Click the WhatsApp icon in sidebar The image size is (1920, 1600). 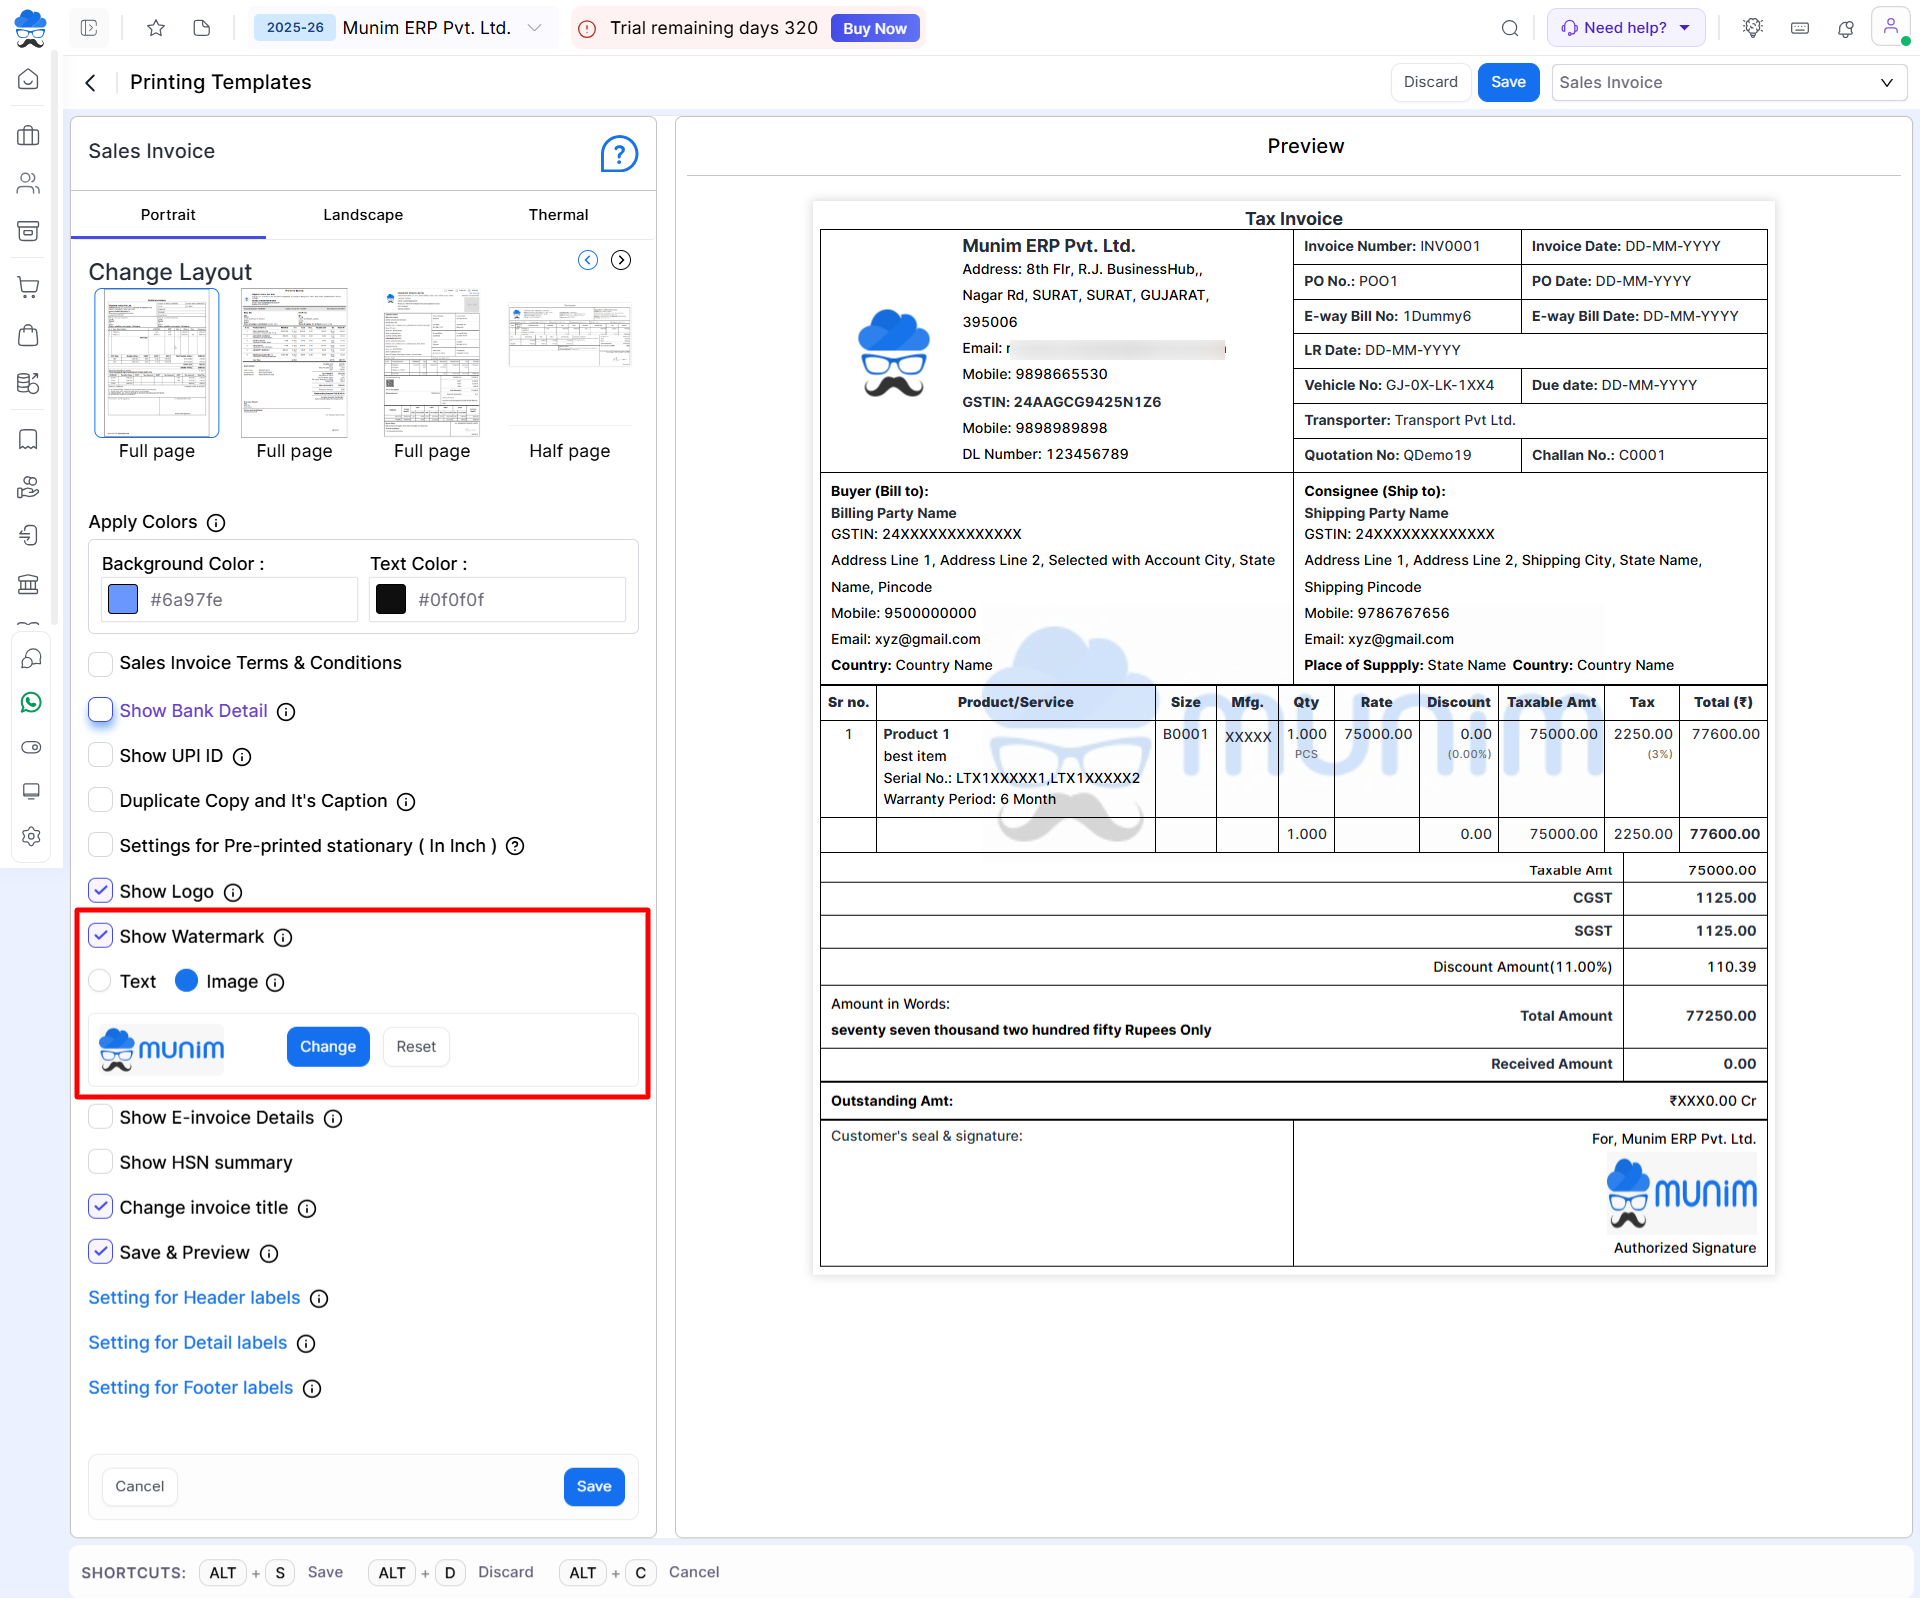31,703
